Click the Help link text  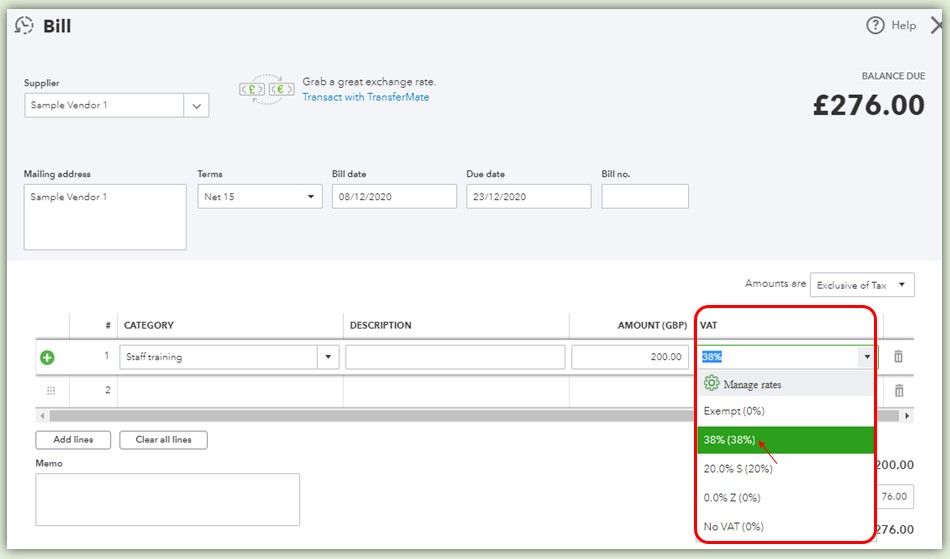click(903, 25)
